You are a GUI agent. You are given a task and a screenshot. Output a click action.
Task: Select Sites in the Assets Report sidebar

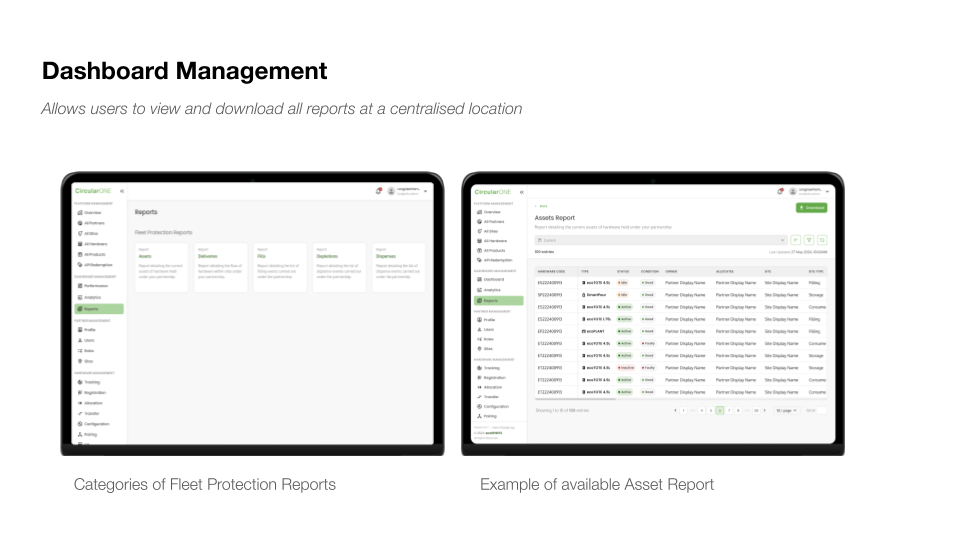(485, 348)
